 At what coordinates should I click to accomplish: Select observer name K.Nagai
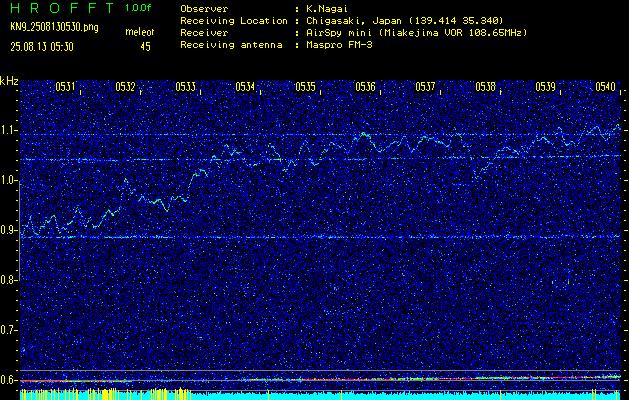point(325,9)
